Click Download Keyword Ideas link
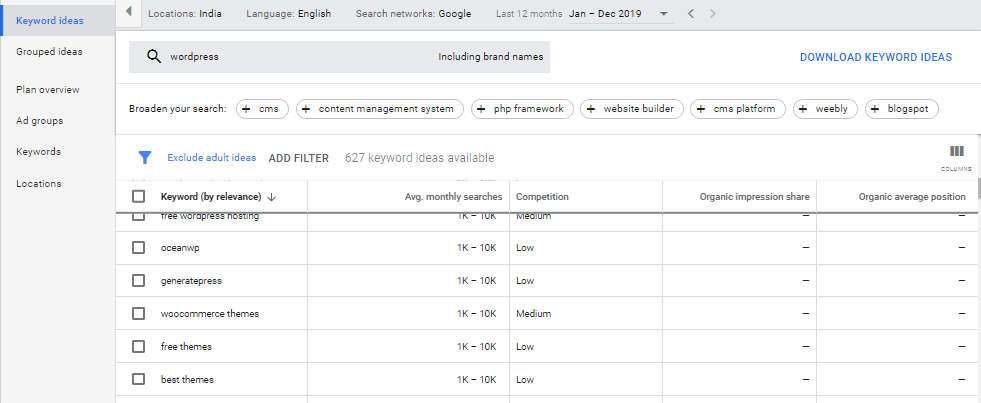 pyautogui.click(x=876, y=57)
